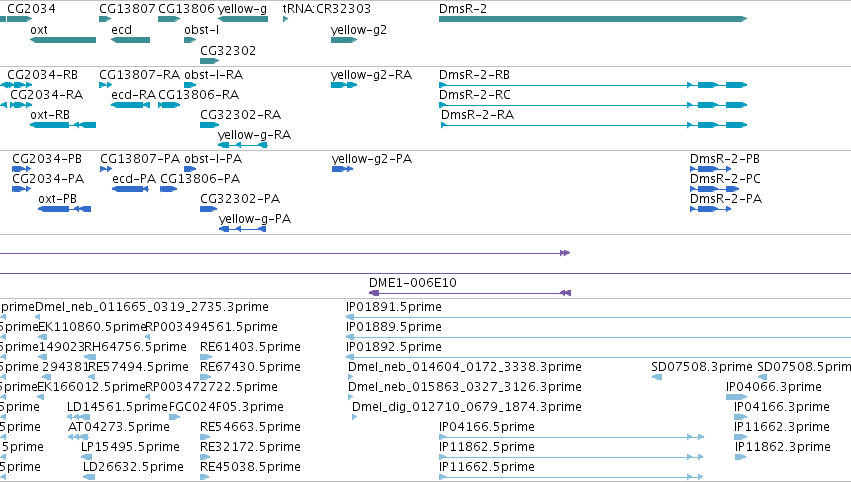Click the IP01891.5prime EST label
This screenshot has width=851, height=482.
393,307
